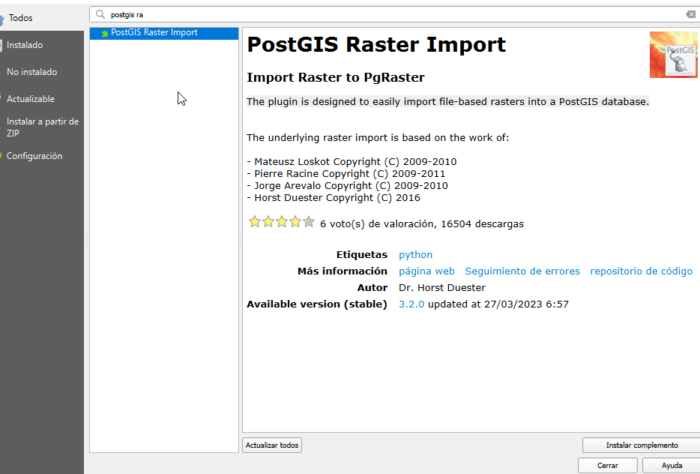Screen dimensions: 700x474
Task: Click the magnifier icon in search box
Action: click(x=100, y=15)
